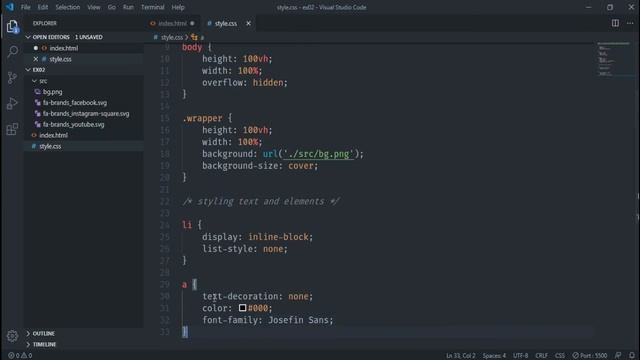
Task: Click the Port: 5500 Live Server status item
Action: pyautogui.click(x=590, y=356)
